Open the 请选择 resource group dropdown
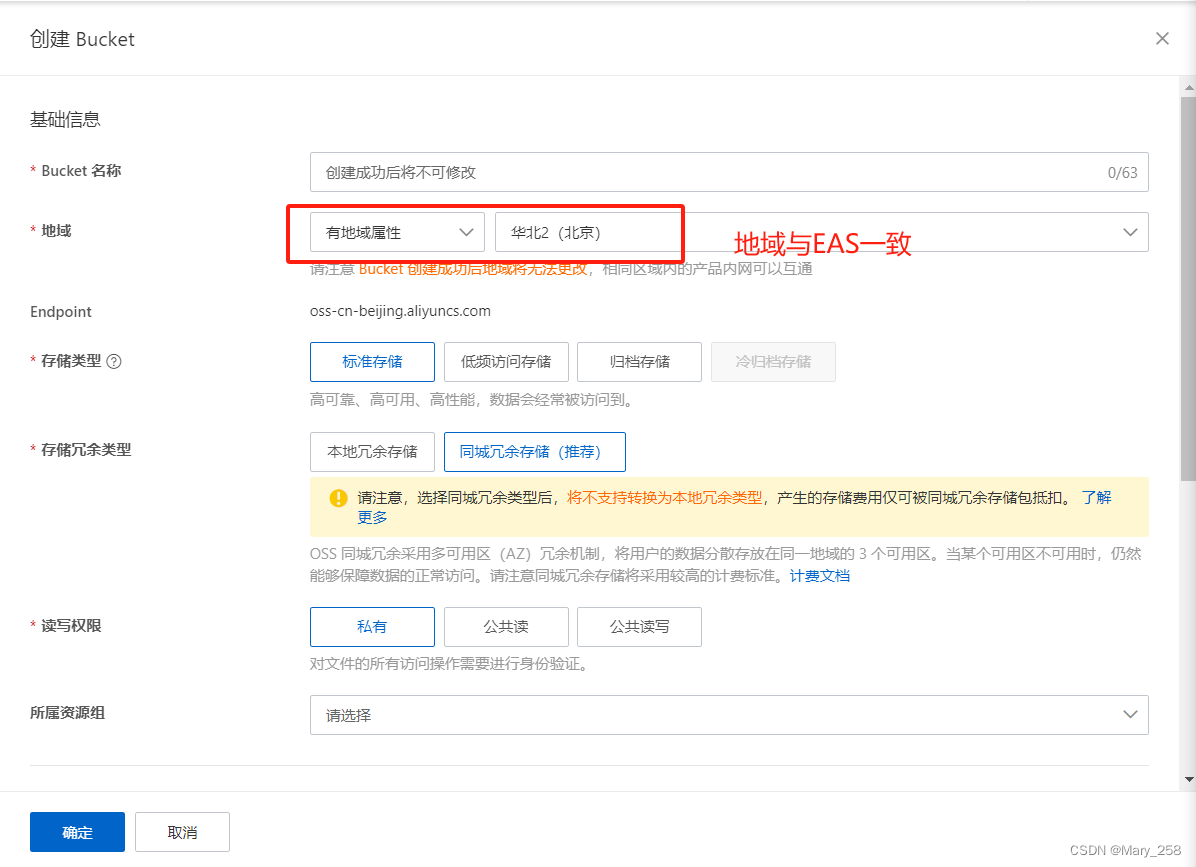 (x=728, y=715)
